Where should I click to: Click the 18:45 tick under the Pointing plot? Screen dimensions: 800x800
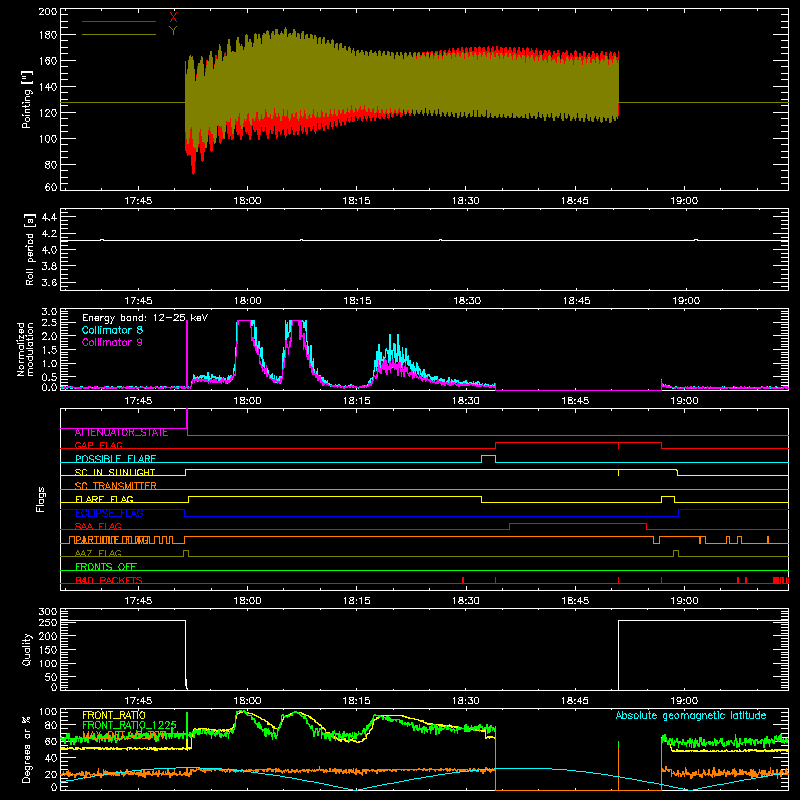(575, 201)
